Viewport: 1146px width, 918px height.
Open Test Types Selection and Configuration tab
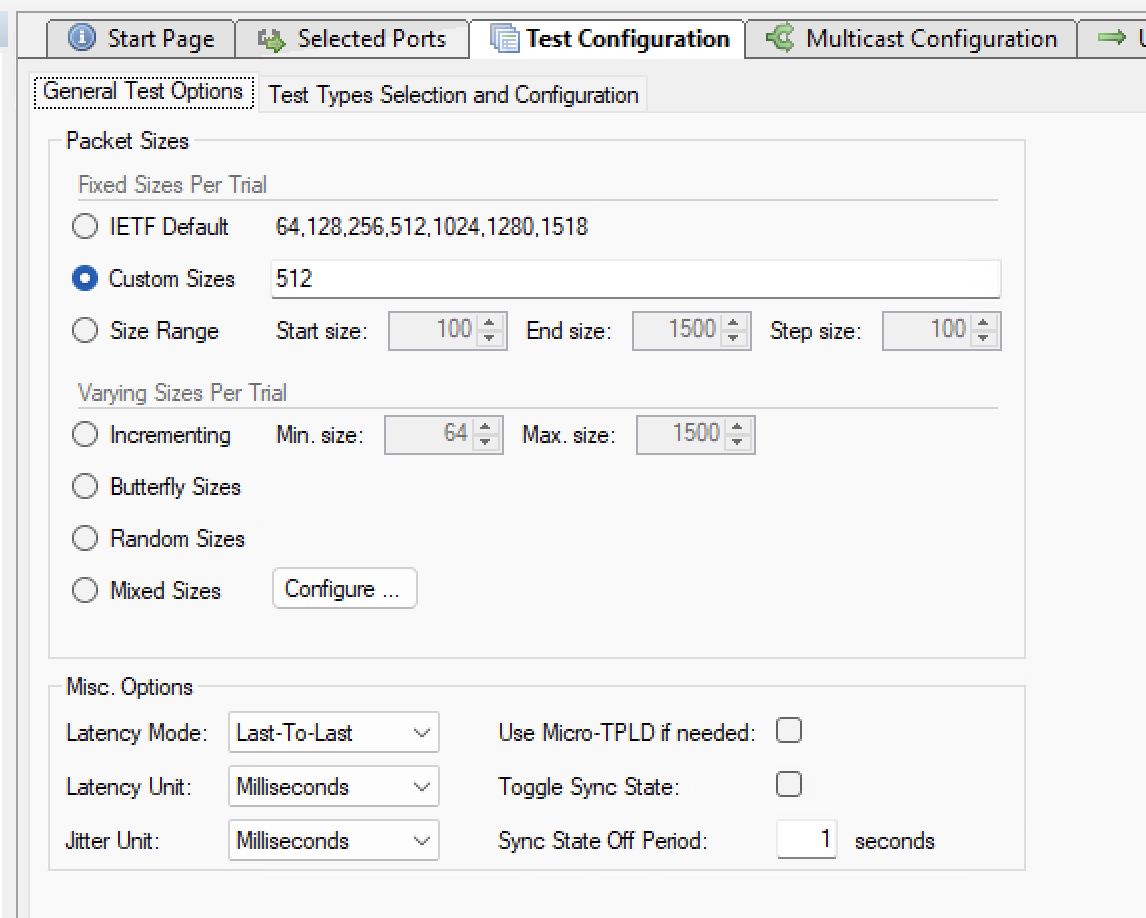[x=453, y=95]
